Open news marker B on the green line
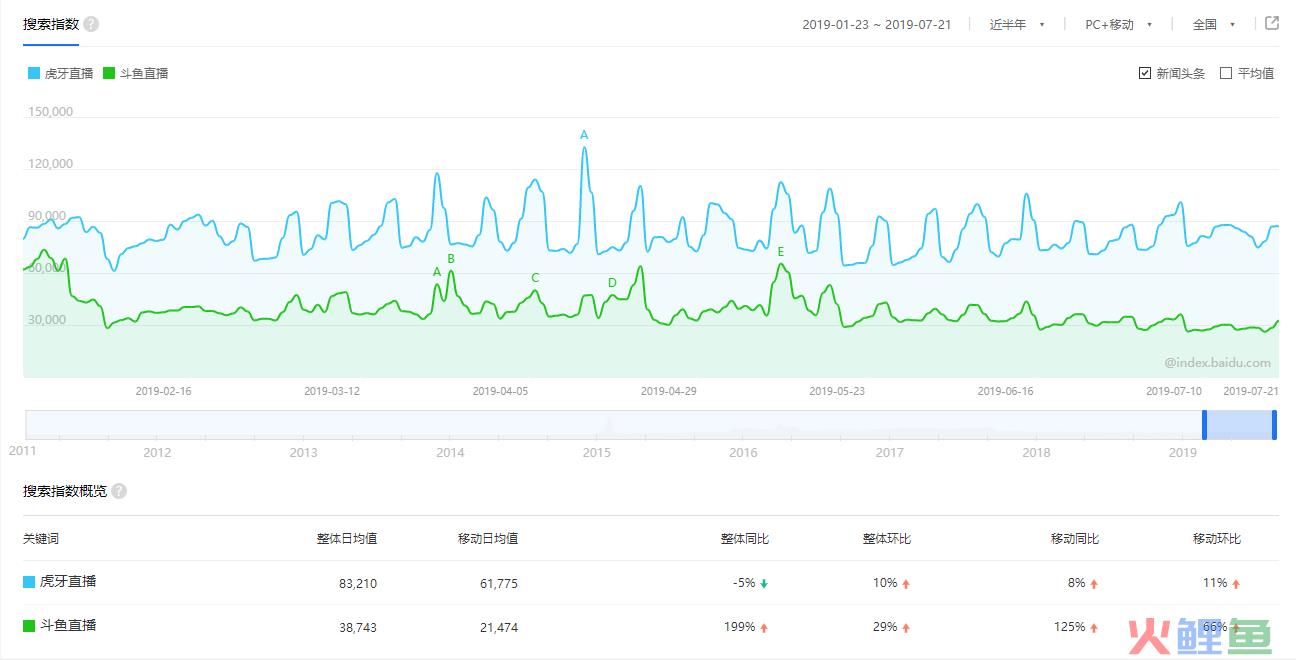Image resolution: width=1296 pixels, height=660 pixels. (451, 259)
